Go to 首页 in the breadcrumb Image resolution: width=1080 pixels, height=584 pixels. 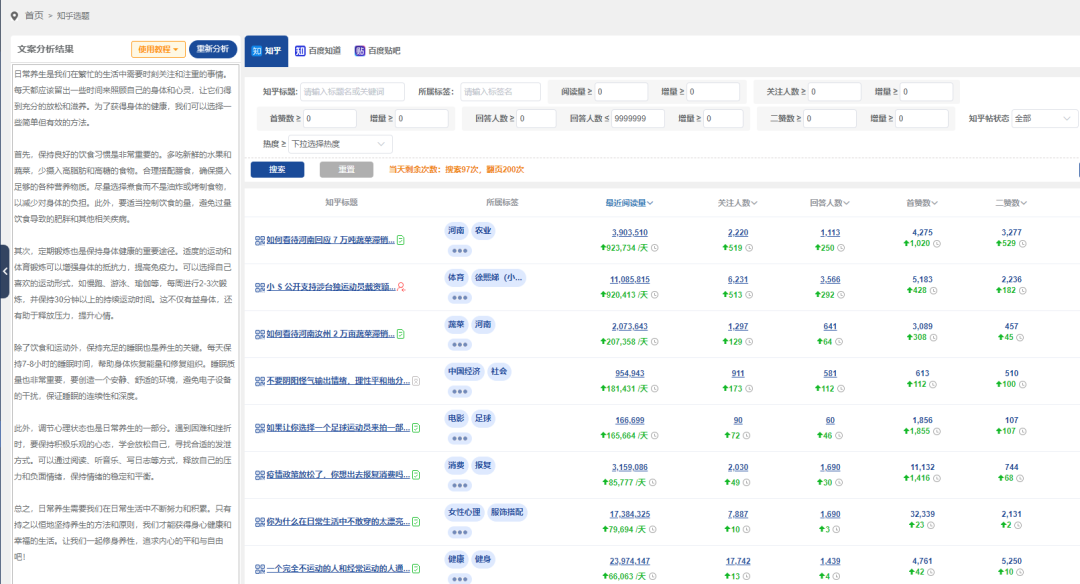34,16
